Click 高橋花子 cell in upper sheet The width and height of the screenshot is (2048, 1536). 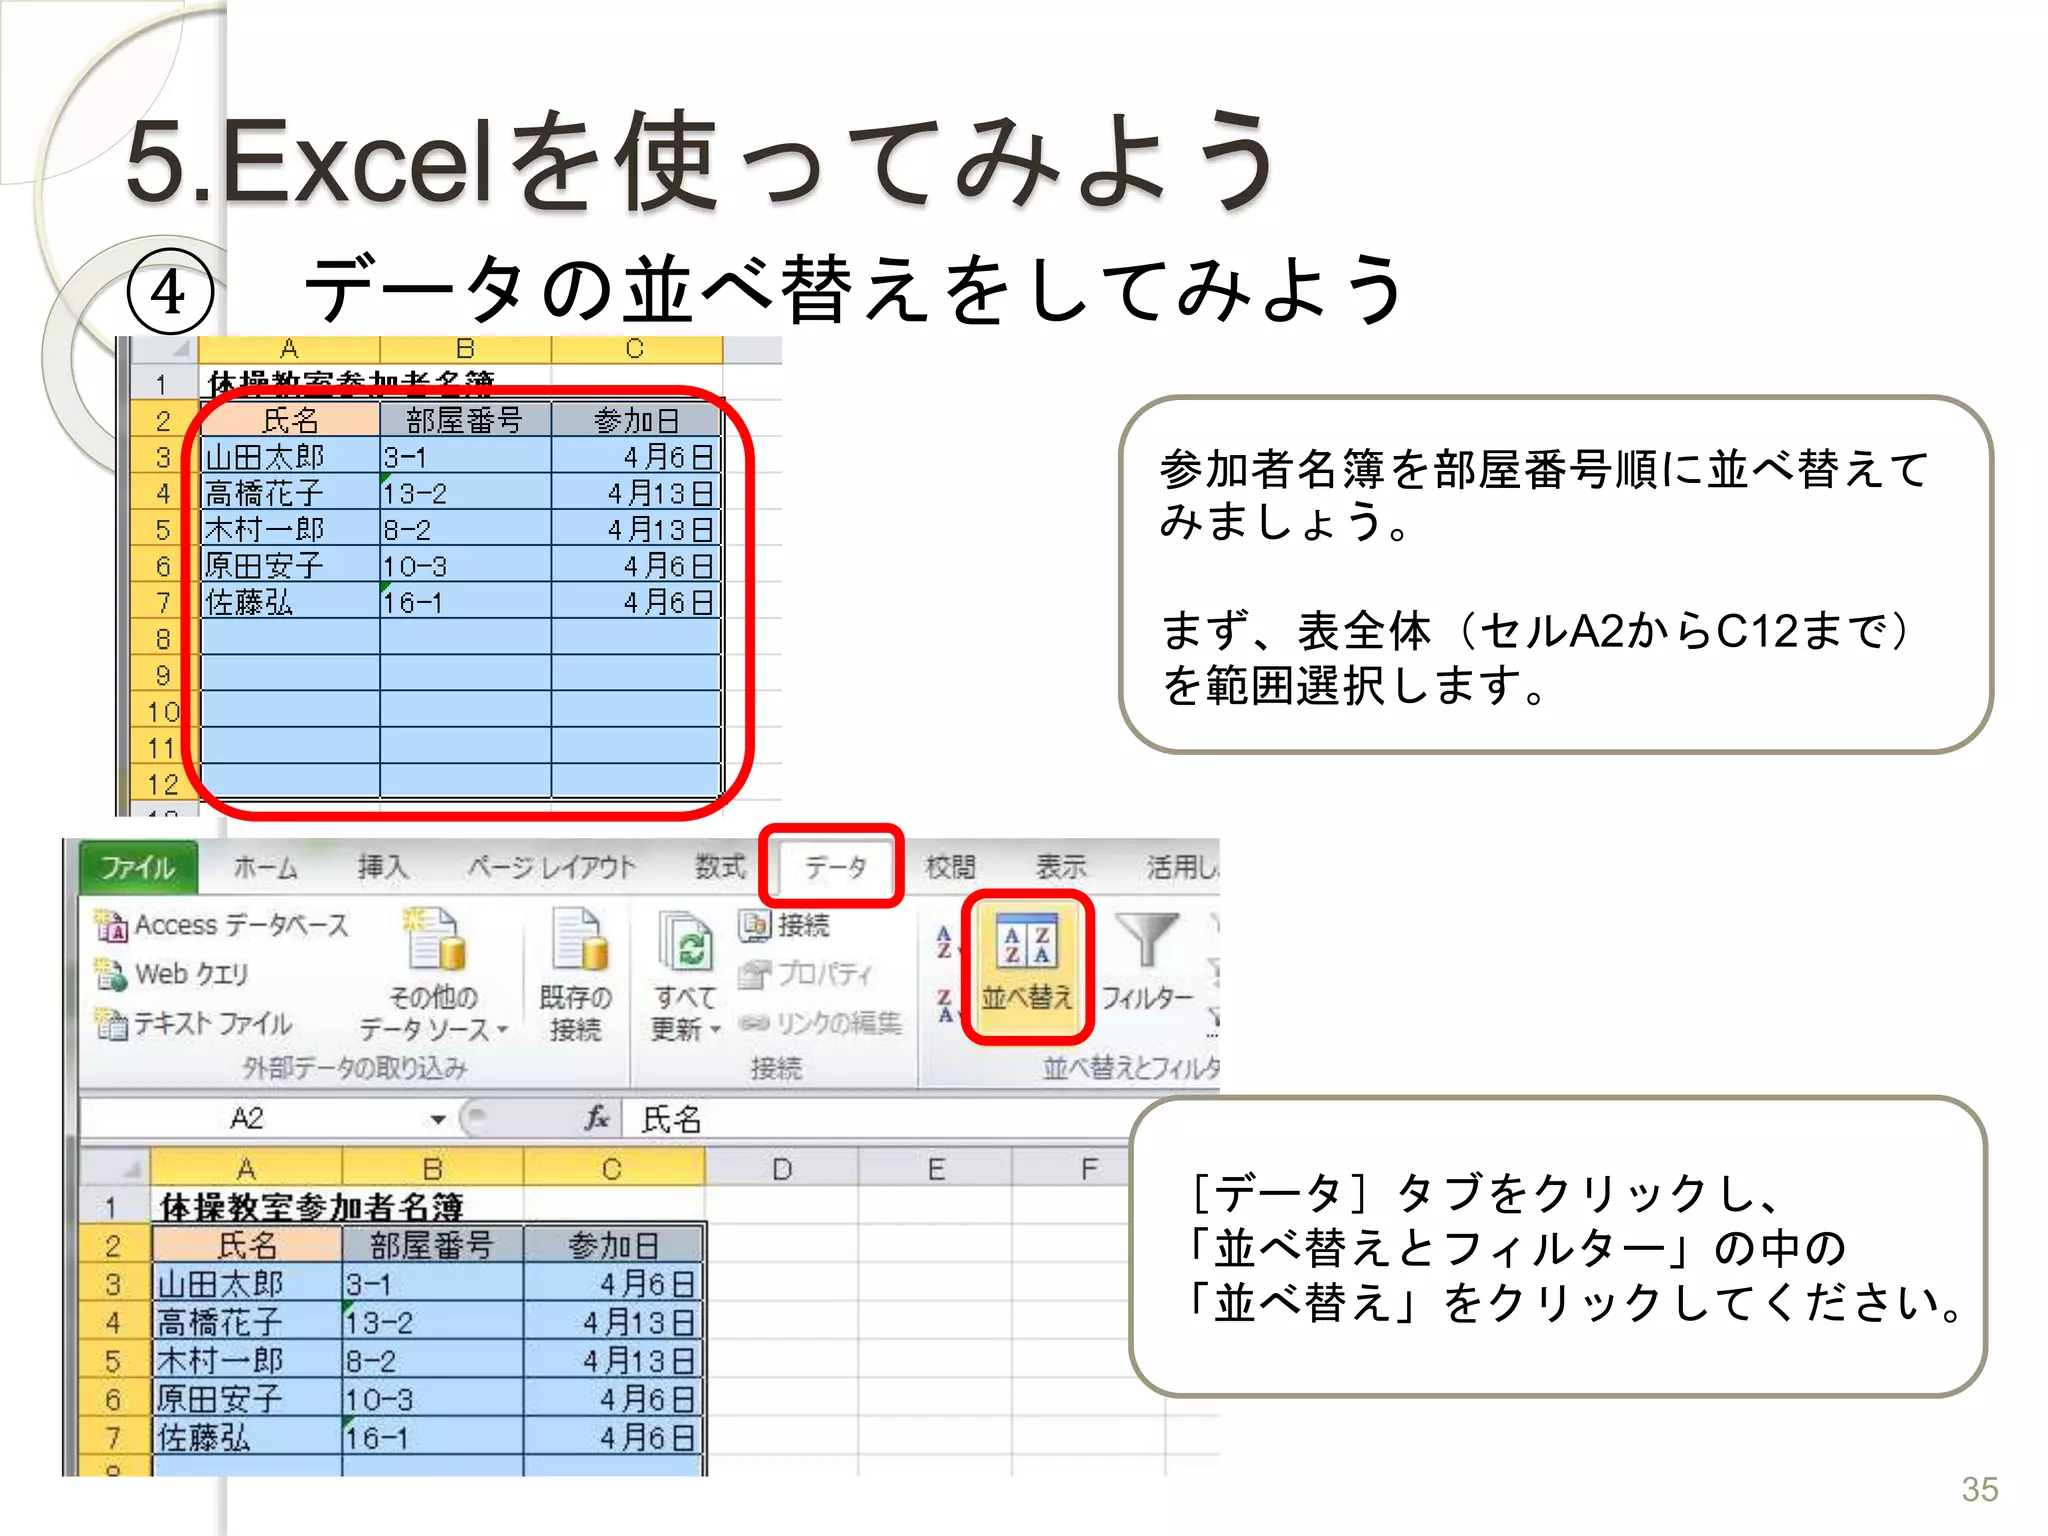[x=290, y=493]
